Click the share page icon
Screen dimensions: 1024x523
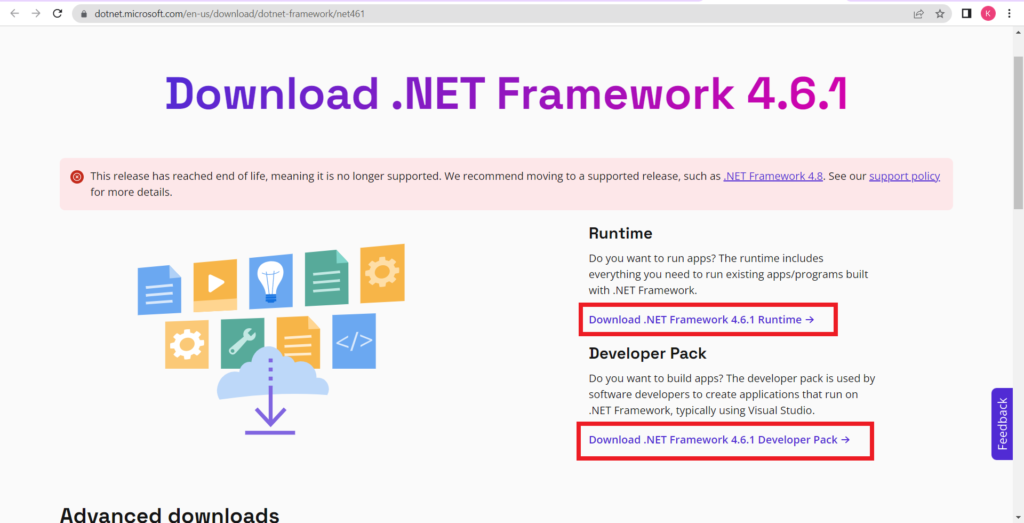coord(918,14)
